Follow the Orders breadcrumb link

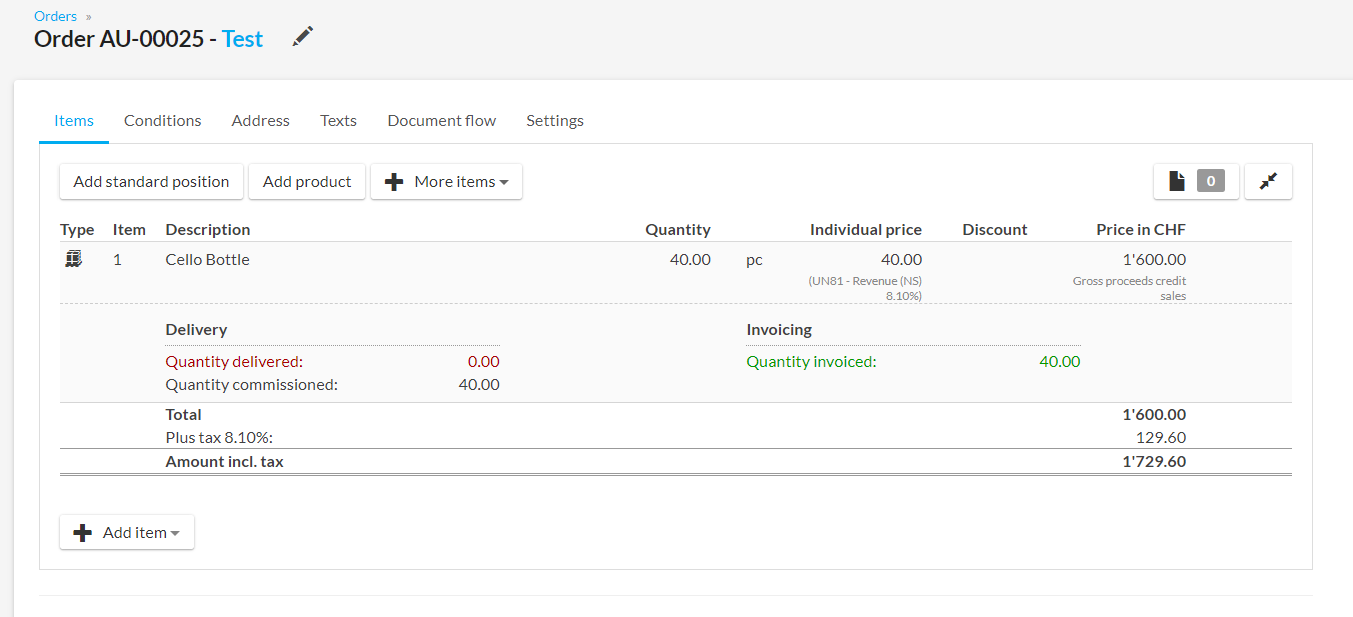(x=55, y=16)
